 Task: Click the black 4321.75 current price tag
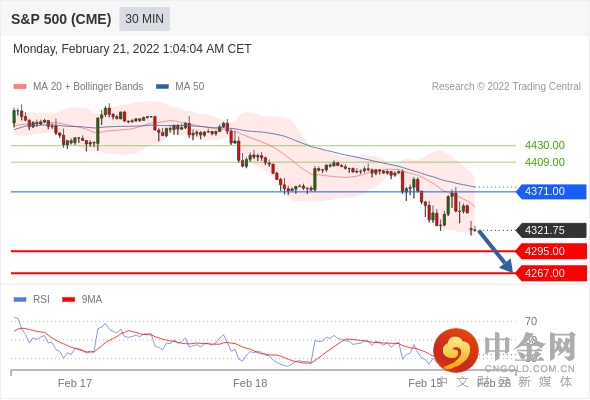[x=551, y=230]
